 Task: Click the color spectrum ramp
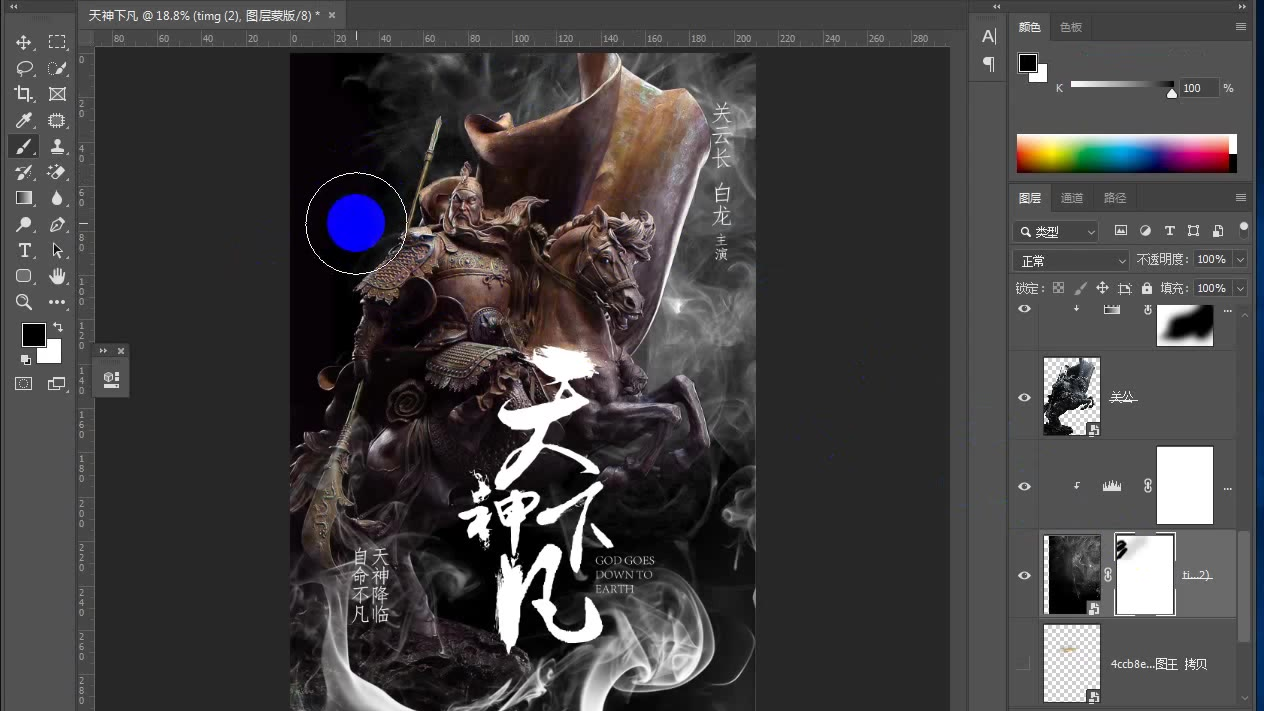(1122, 154)
